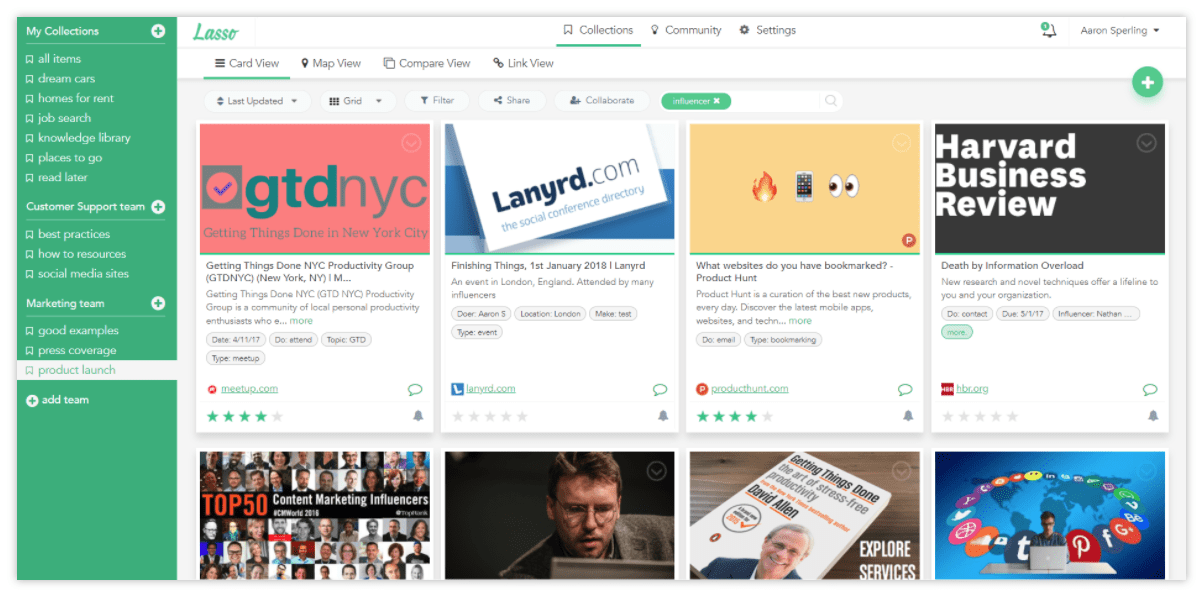1202x602 pixels.
Task: Click the Product Hunt badge on the bookmarks card
Action: click(911, 239)
